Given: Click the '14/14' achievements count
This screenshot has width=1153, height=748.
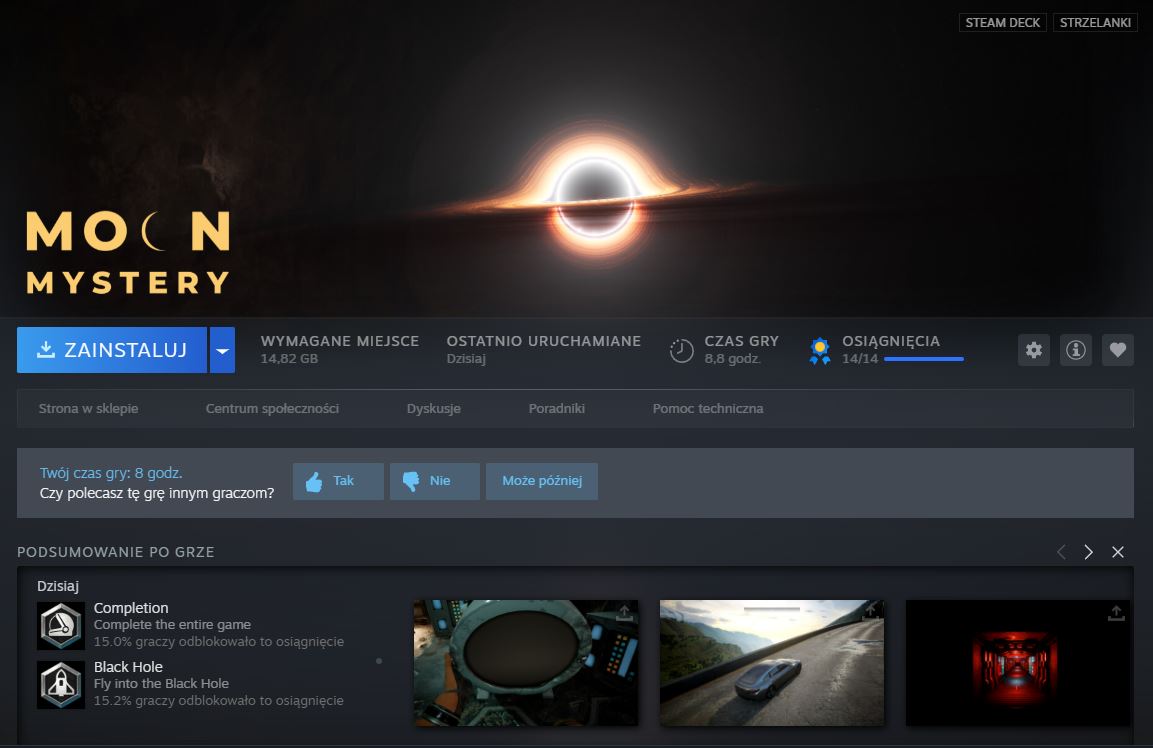Looking at the screenshot, I should (860, 359).
